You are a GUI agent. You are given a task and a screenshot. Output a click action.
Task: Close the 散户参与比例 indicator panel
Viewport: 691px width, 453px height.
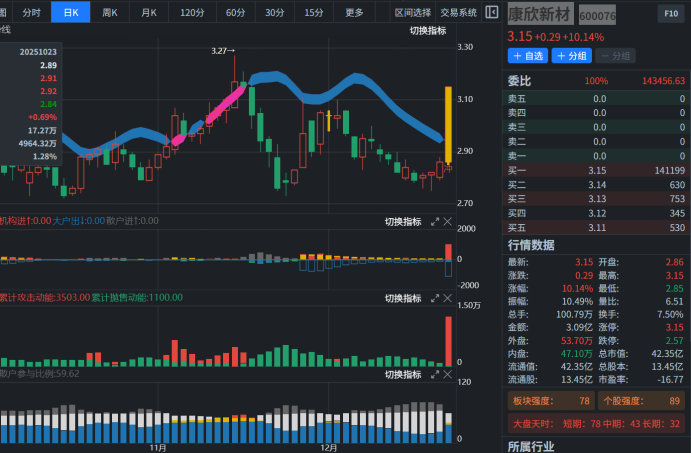point(448,374)
